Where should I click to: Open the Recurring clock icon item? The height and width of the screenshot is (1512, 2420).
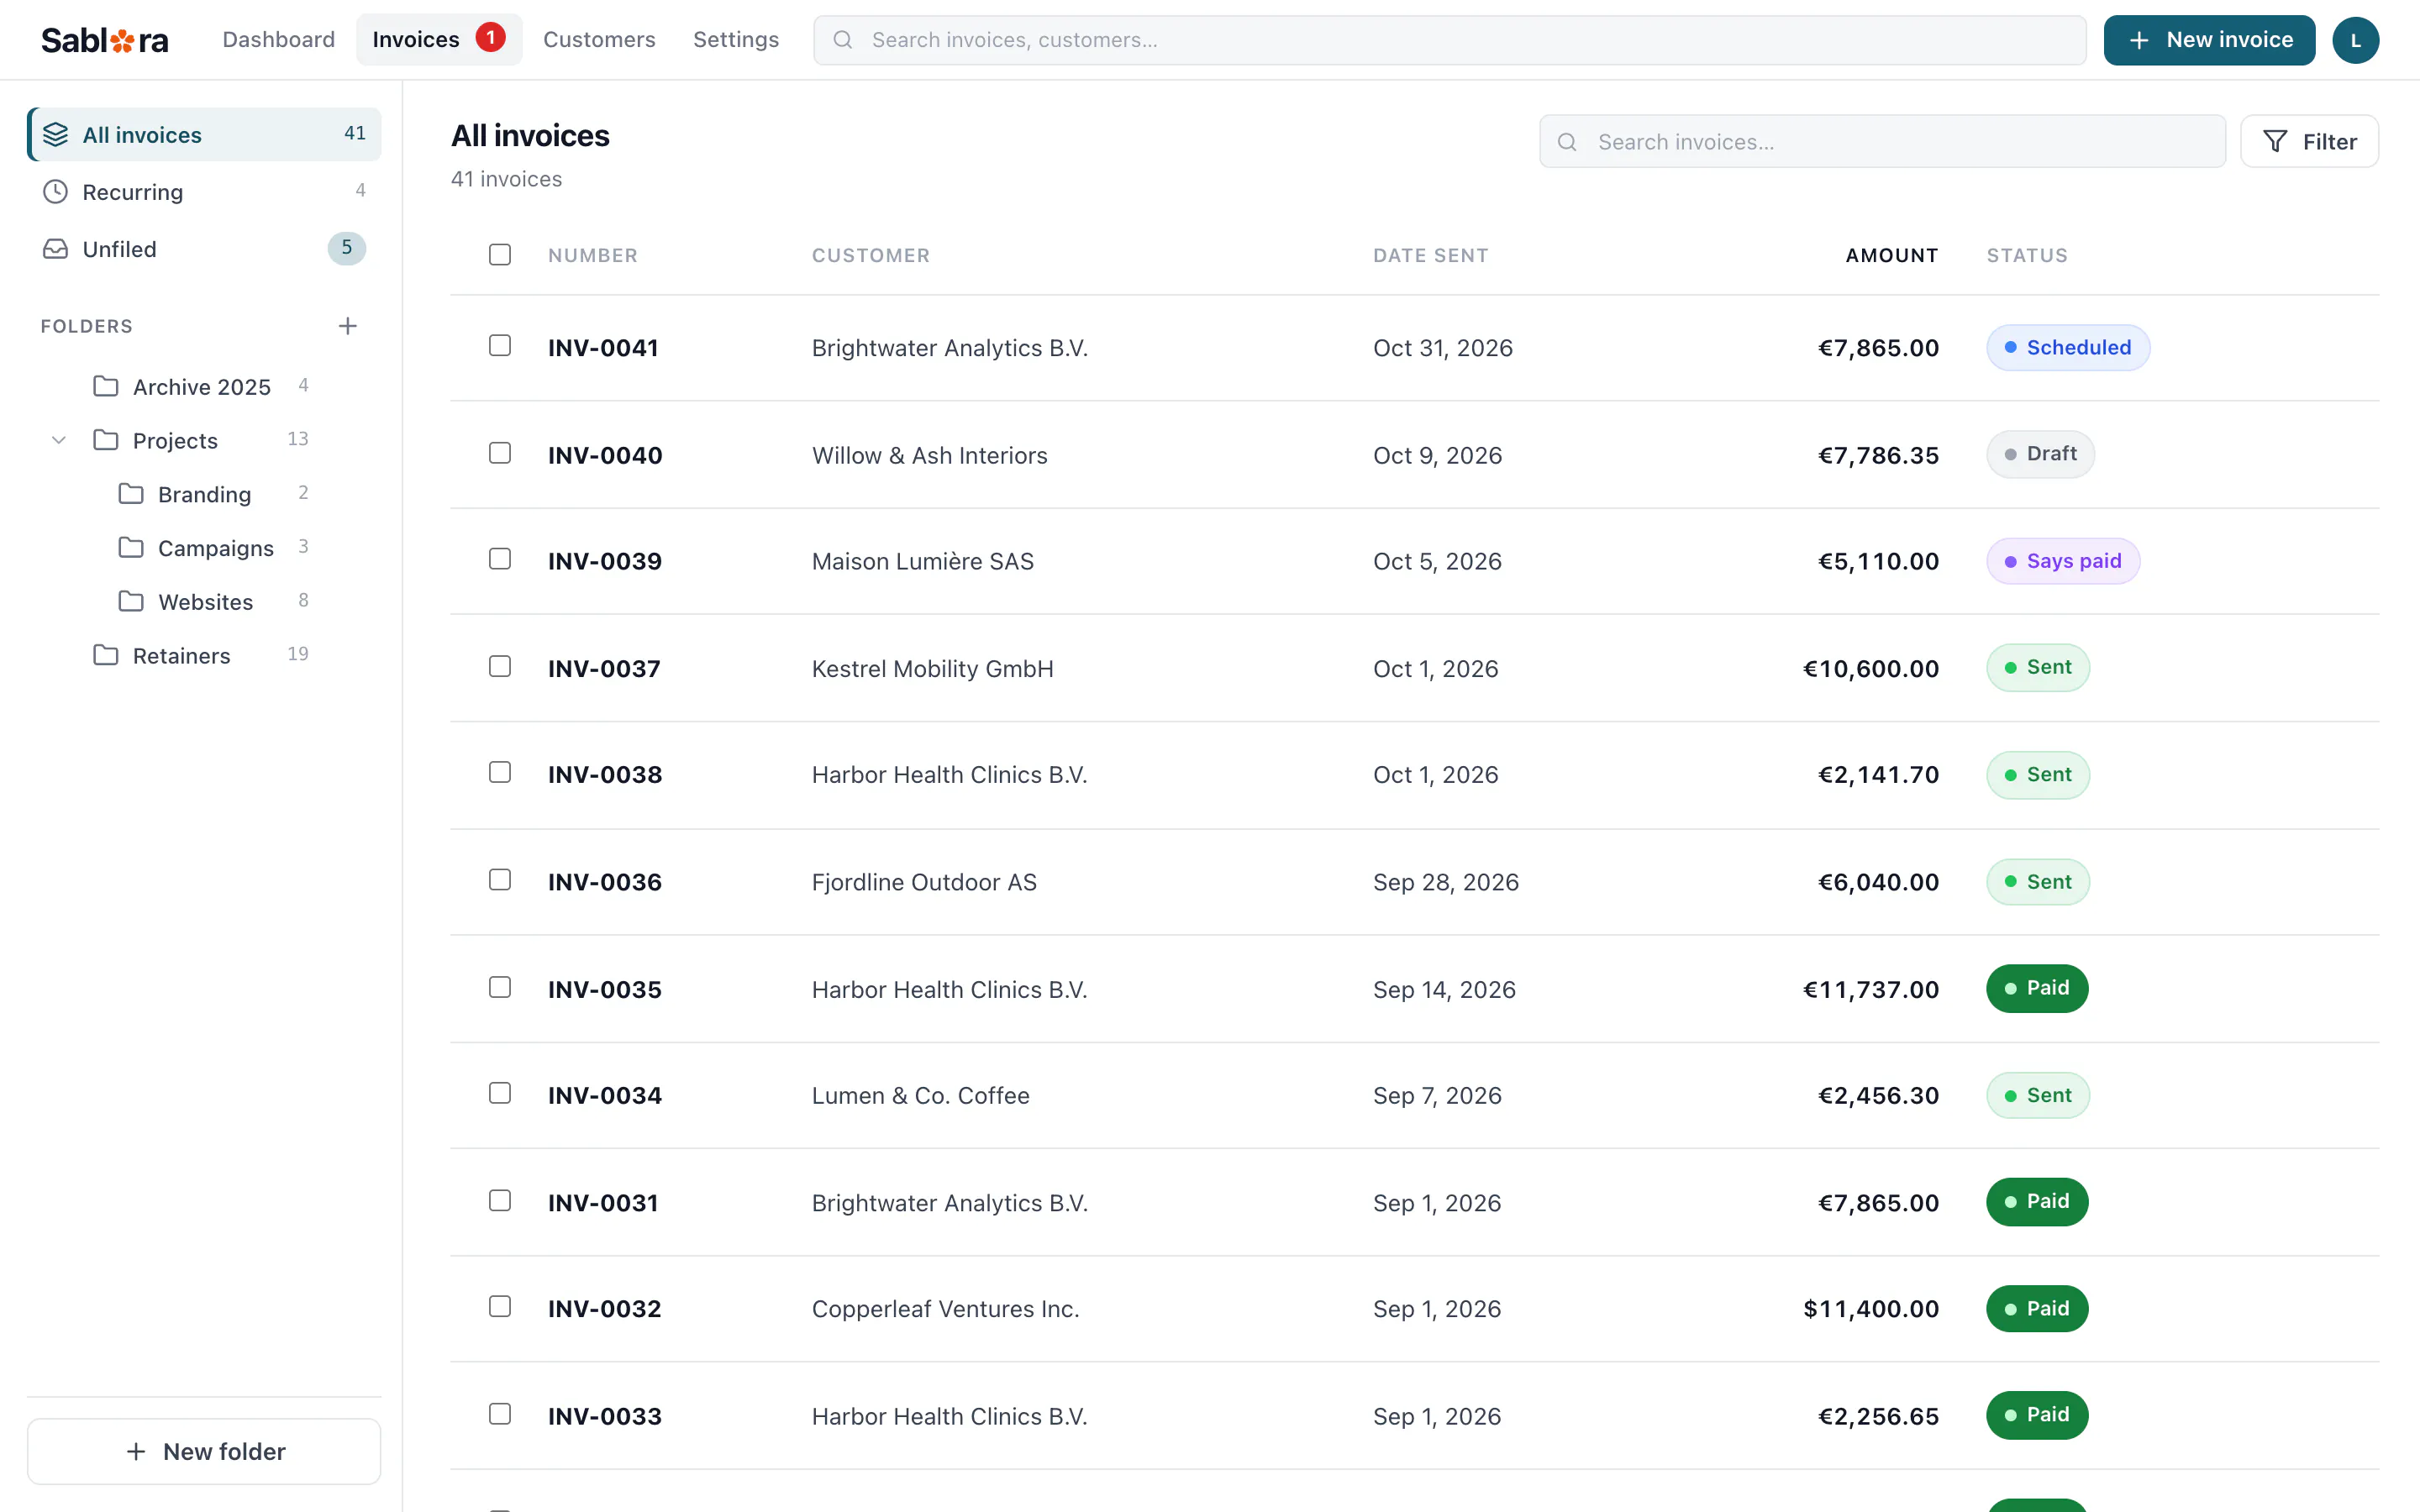(55, 192)
